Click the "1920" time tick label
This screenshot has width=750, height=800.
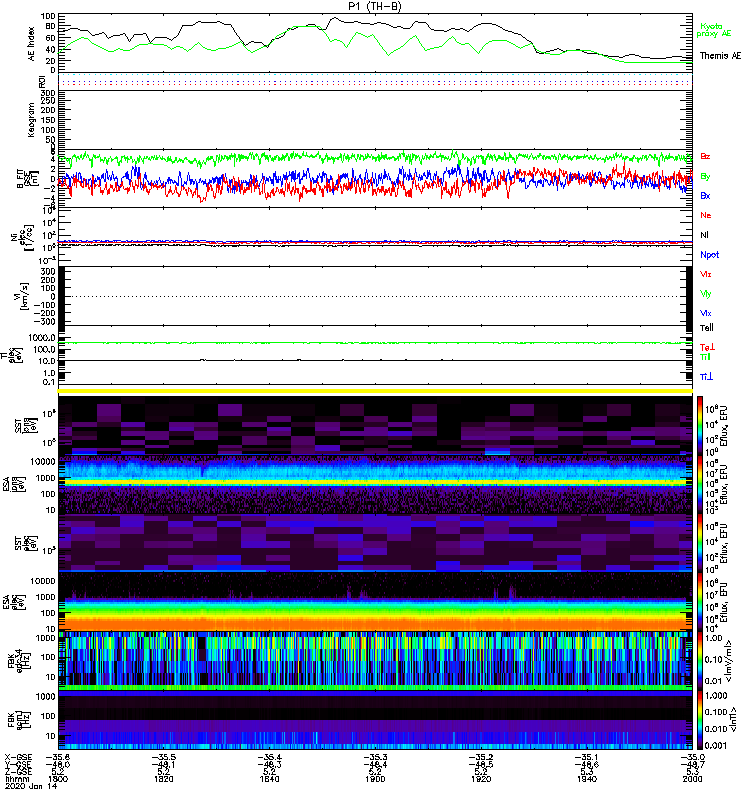tap(481, 779)
